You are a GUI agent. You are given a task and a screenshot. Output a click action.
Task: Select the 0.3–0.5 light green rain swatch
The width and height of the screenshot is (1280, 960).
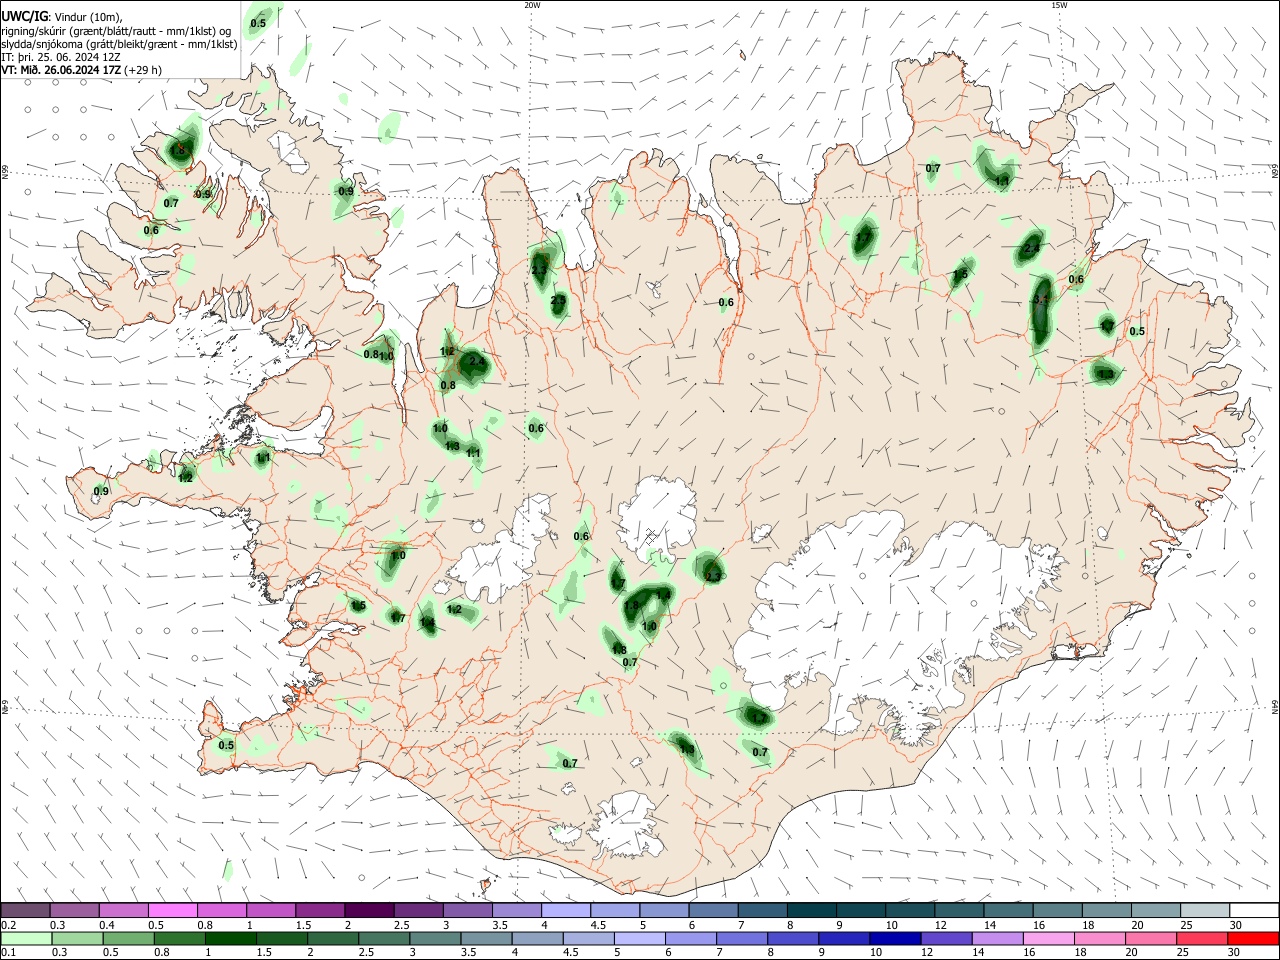[x=77, y=939]
